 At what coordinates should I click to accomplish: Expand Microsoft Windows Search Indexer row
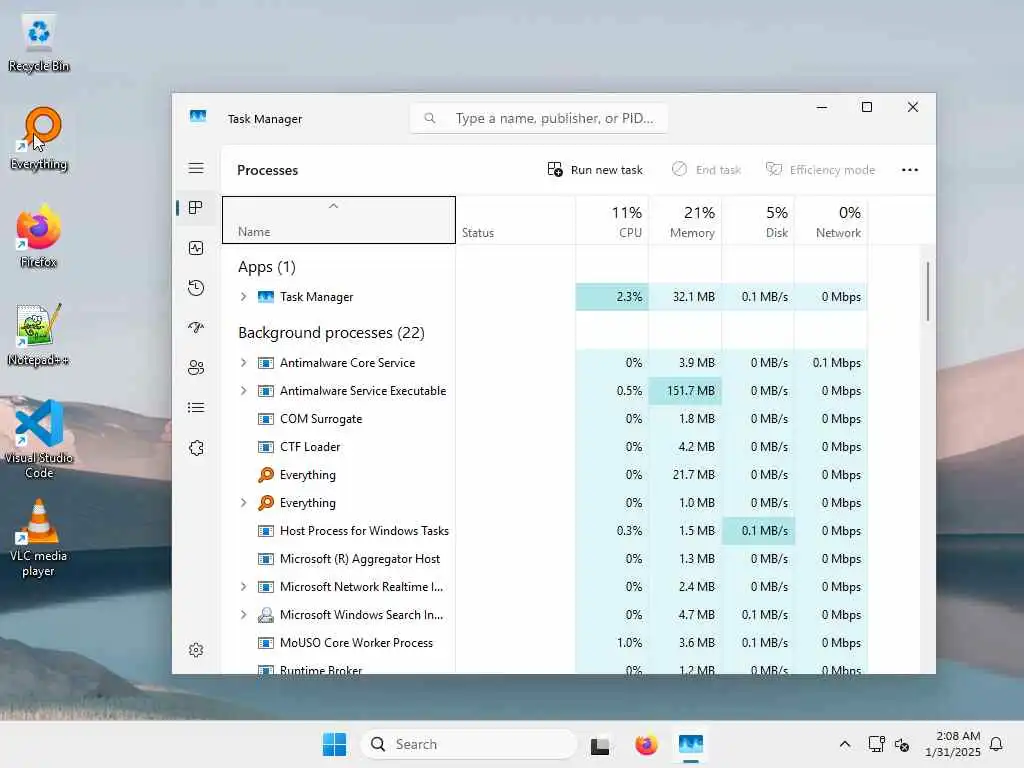[x=243, y=615]
